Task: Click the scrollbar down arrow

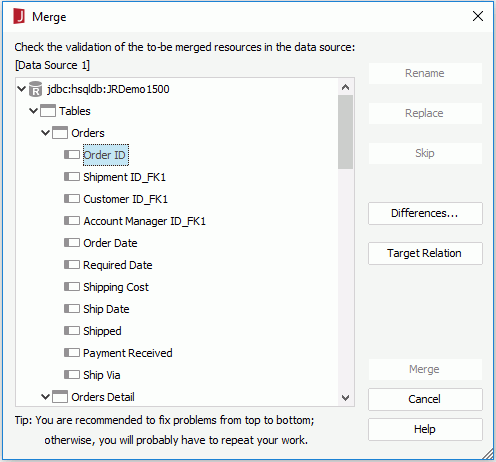Action: (x=346, y=398)
